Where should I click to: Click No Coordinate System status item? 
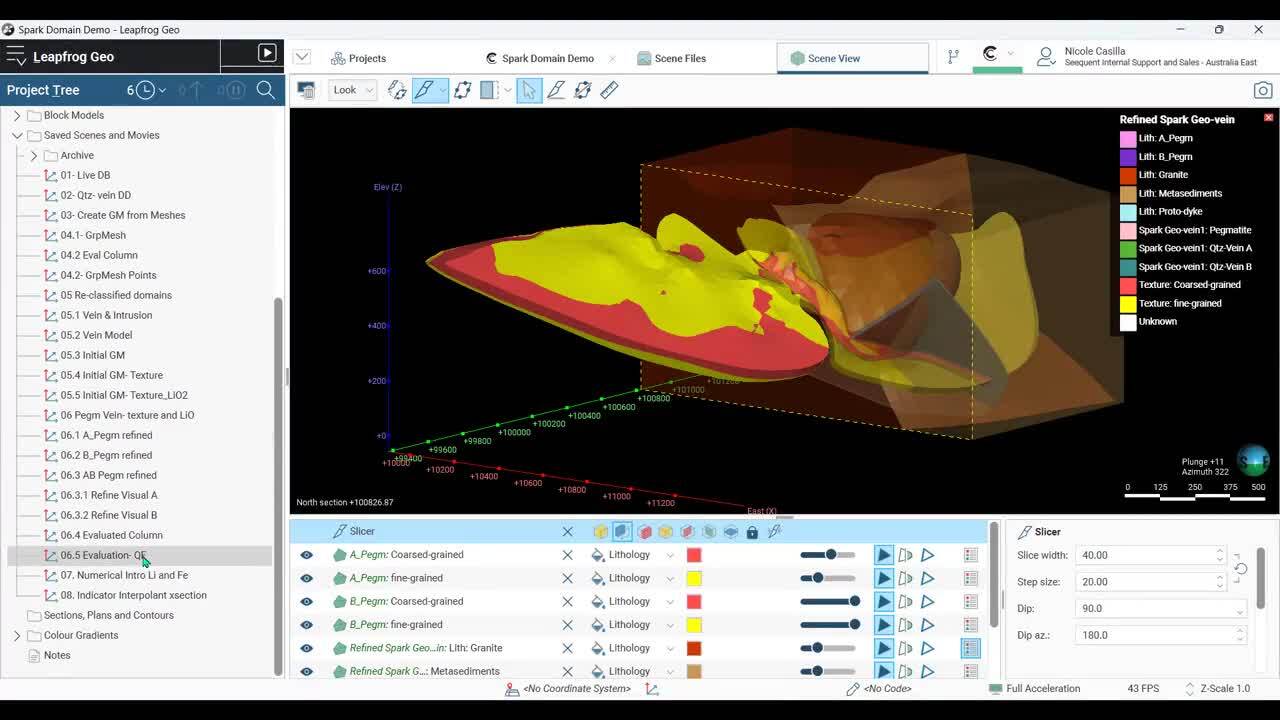[x=568, y=689]
